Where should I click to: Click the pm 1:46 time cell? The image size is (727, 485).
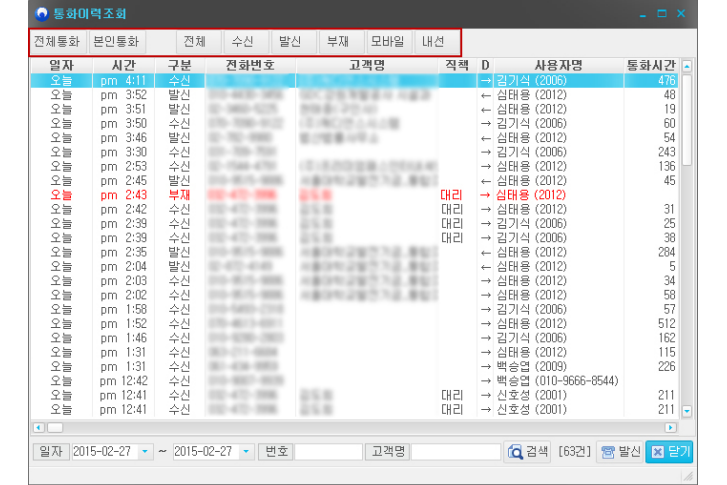click(123, 338)
